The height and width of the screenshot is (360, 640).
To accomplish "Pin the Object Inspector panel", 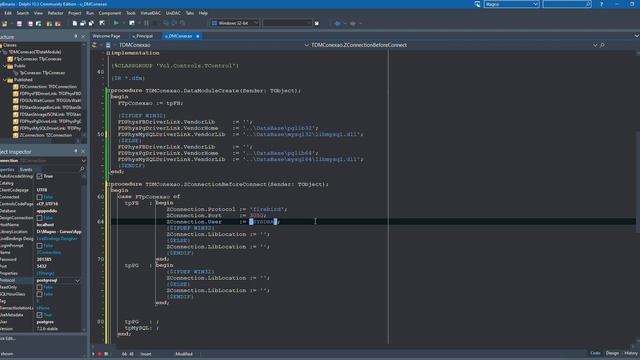I will [76, 151].
